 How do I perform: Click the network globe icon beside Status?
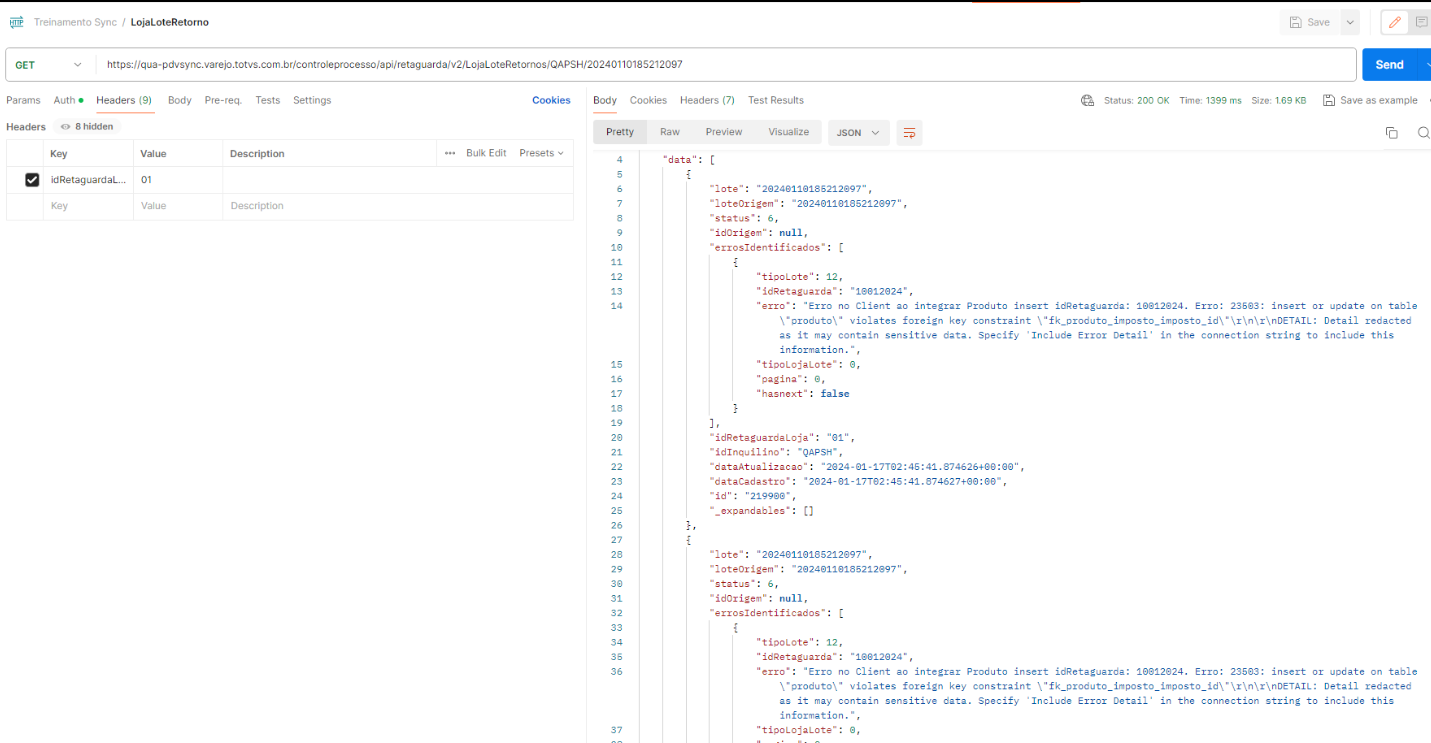click(1087, 100)
